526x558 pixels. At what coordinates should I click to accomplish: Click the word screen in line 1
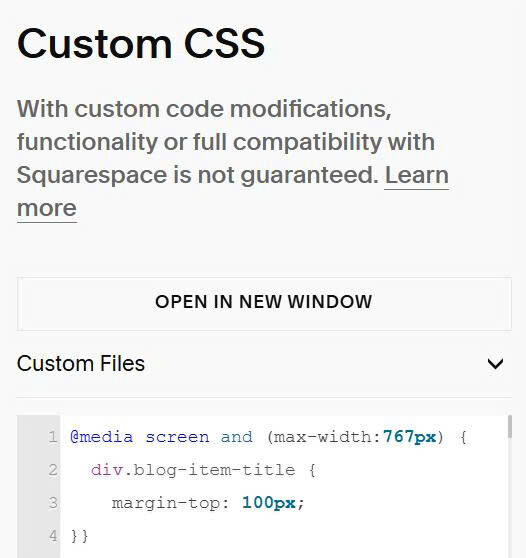coord(177,437)
